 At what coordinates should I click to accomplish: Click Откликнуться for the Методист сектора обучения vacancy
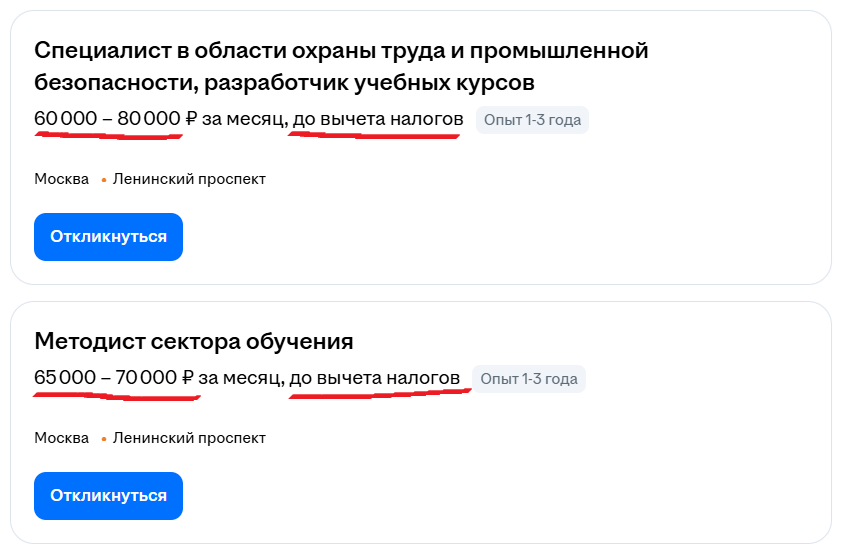coord(108,496)
